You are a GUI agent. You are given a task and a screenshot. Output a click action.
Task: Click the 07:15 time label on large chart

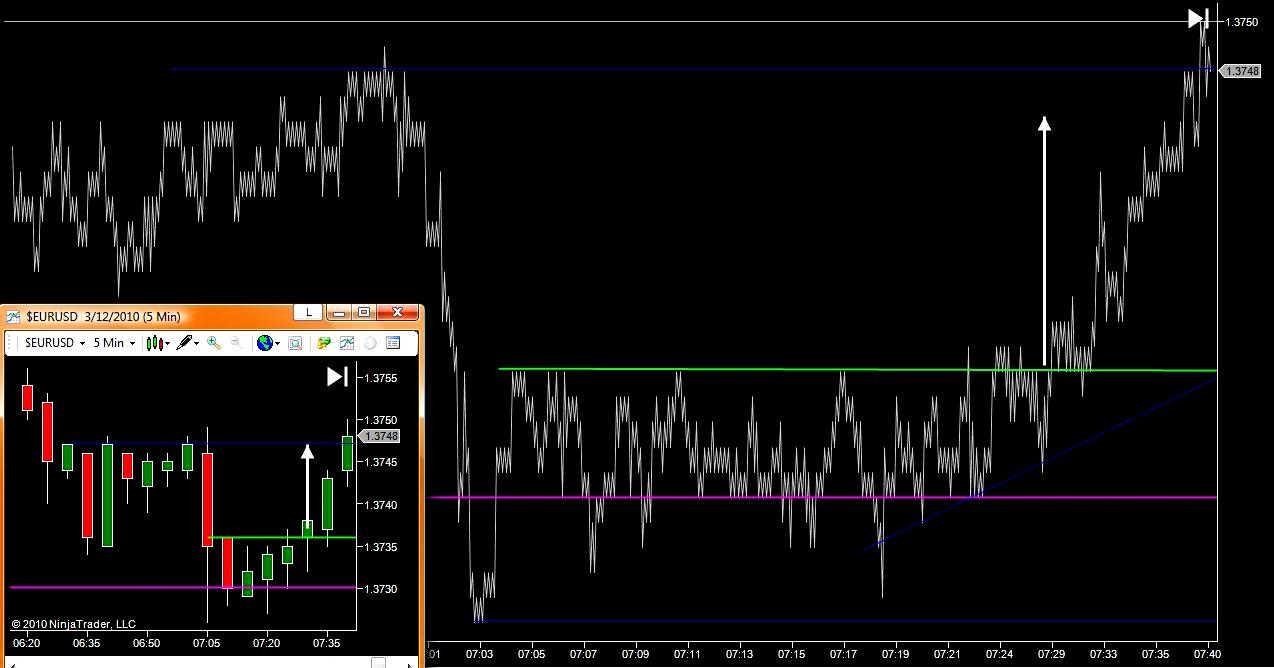[791, 654]
